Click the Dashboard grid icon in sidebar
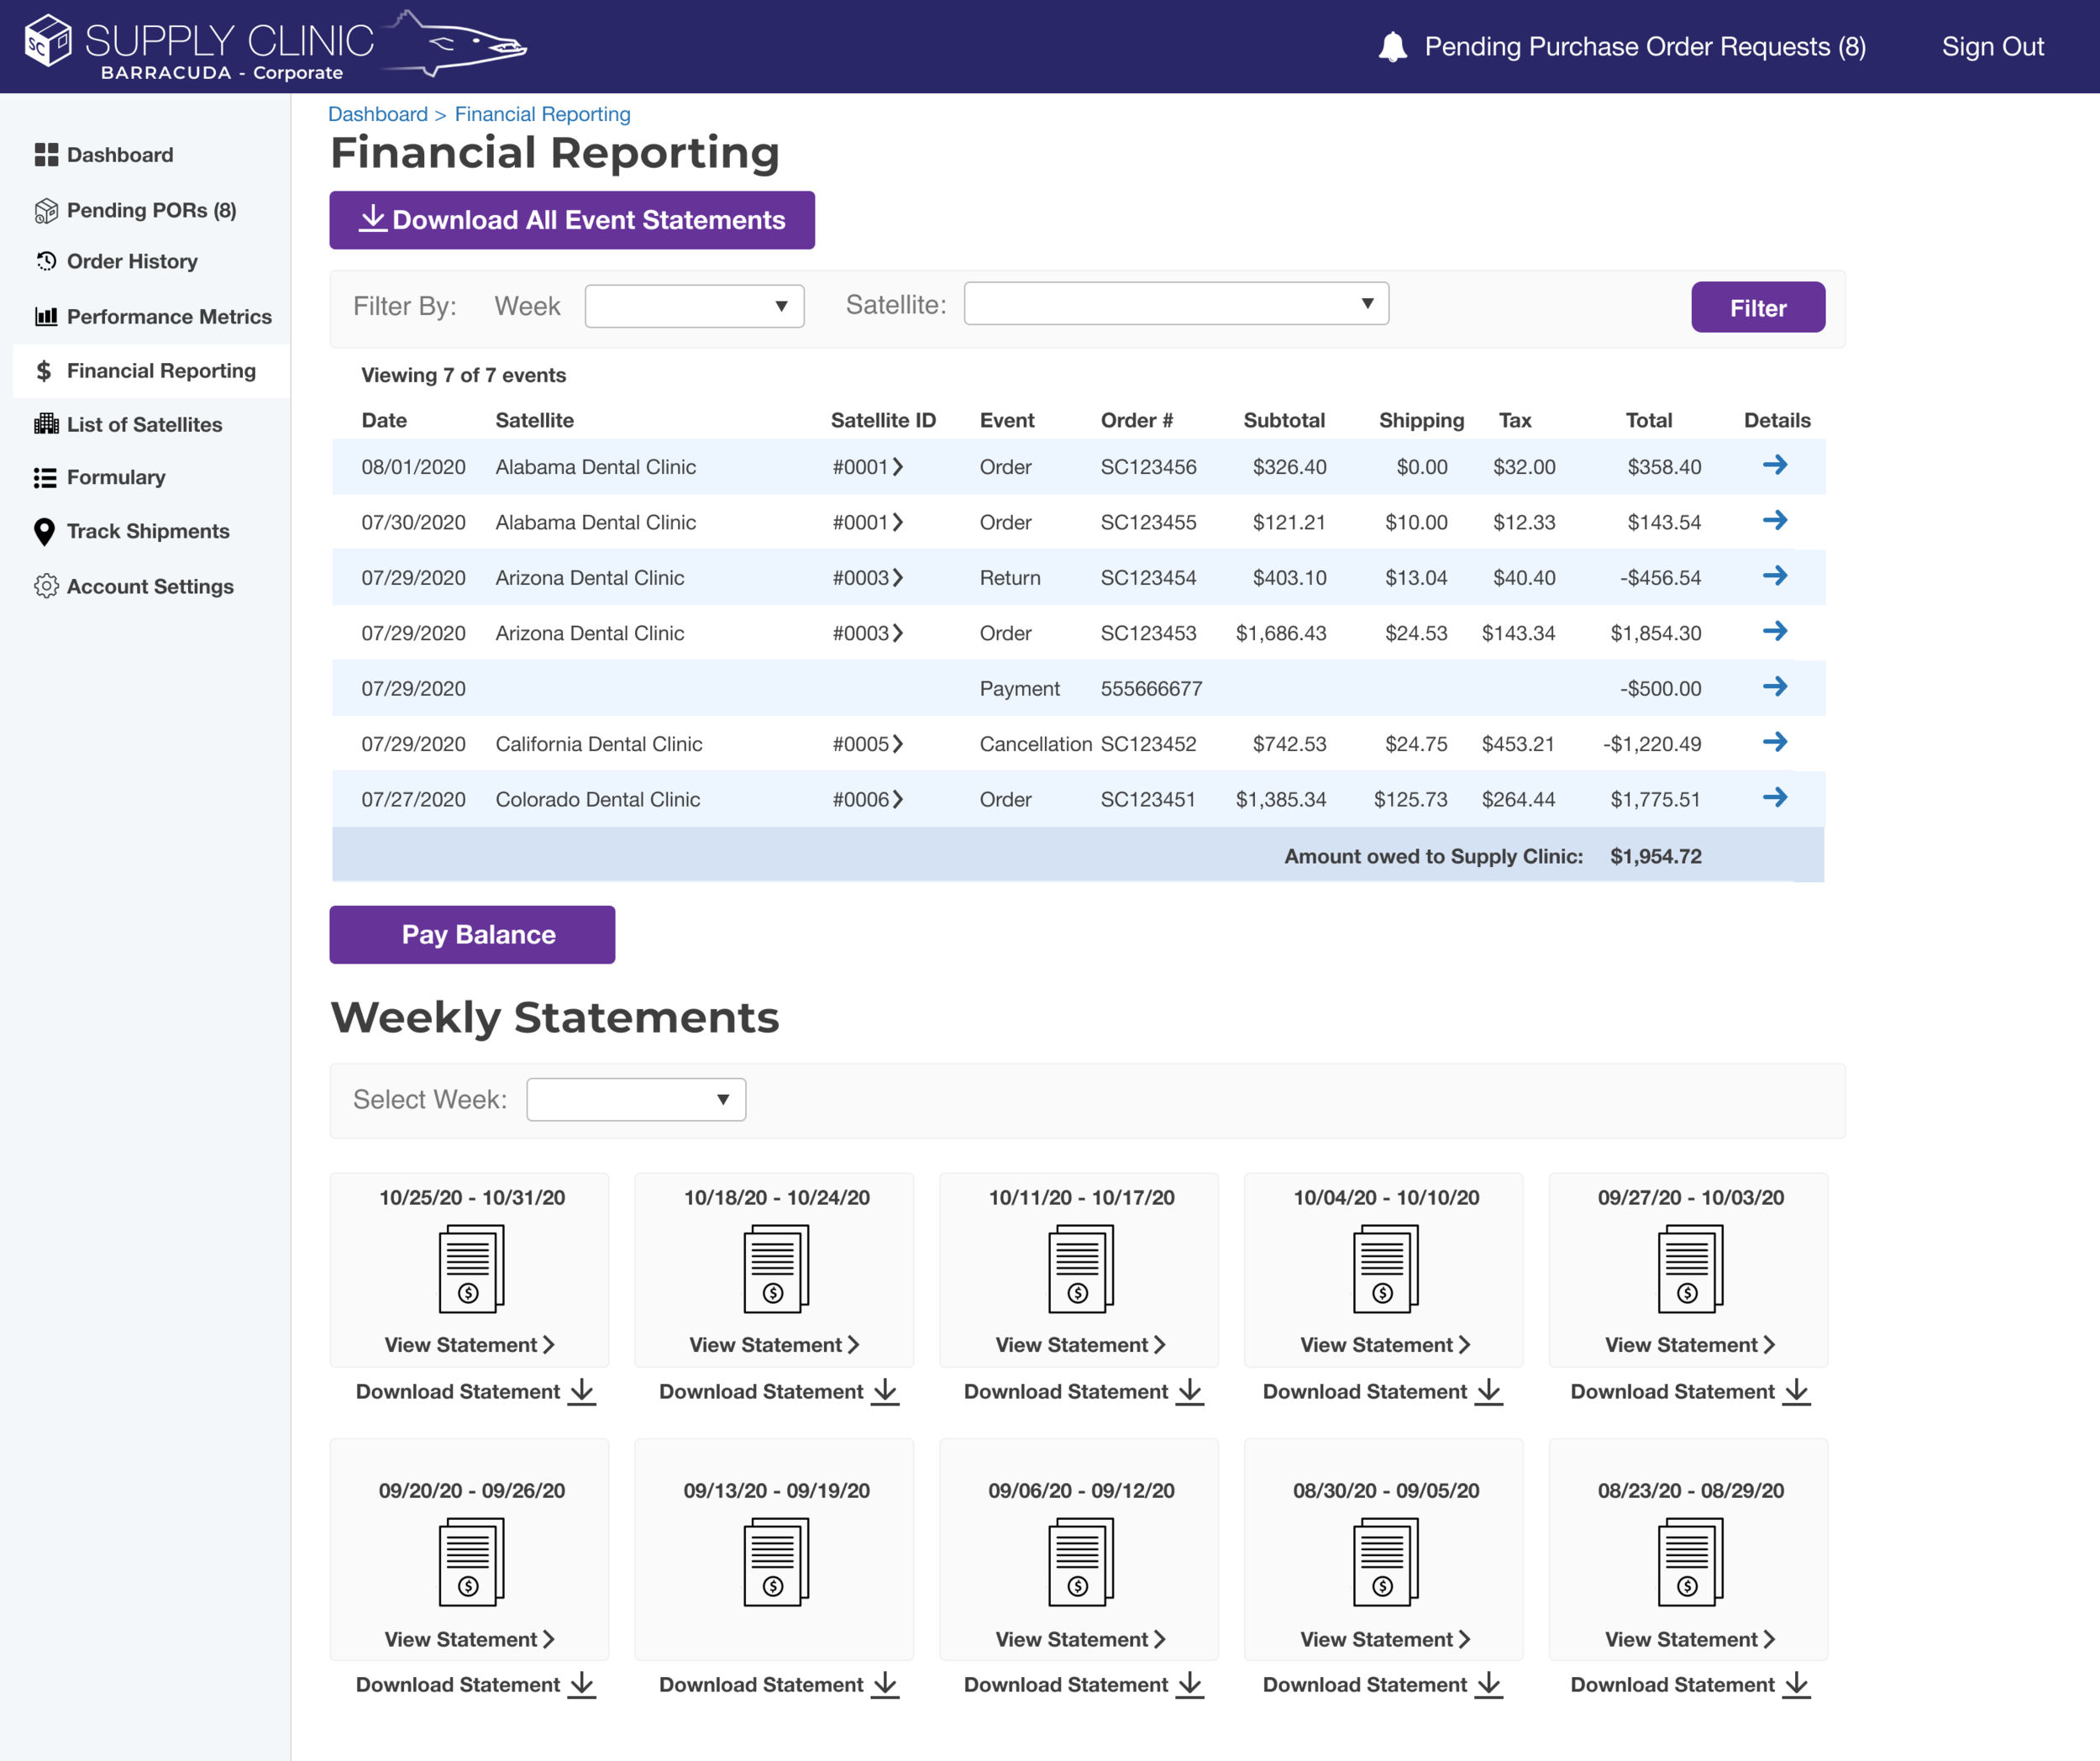 tap(46, 155)
